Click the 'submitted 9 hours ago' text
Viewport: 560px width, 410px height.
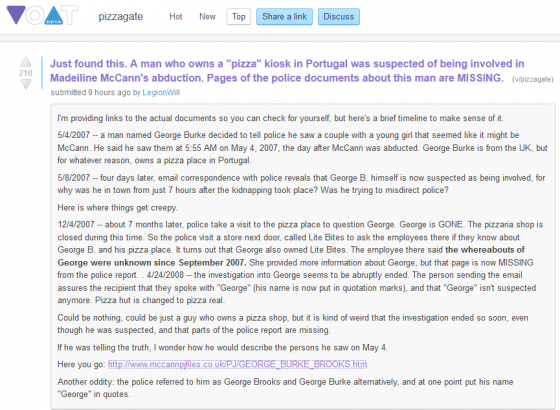click(90, 92)
